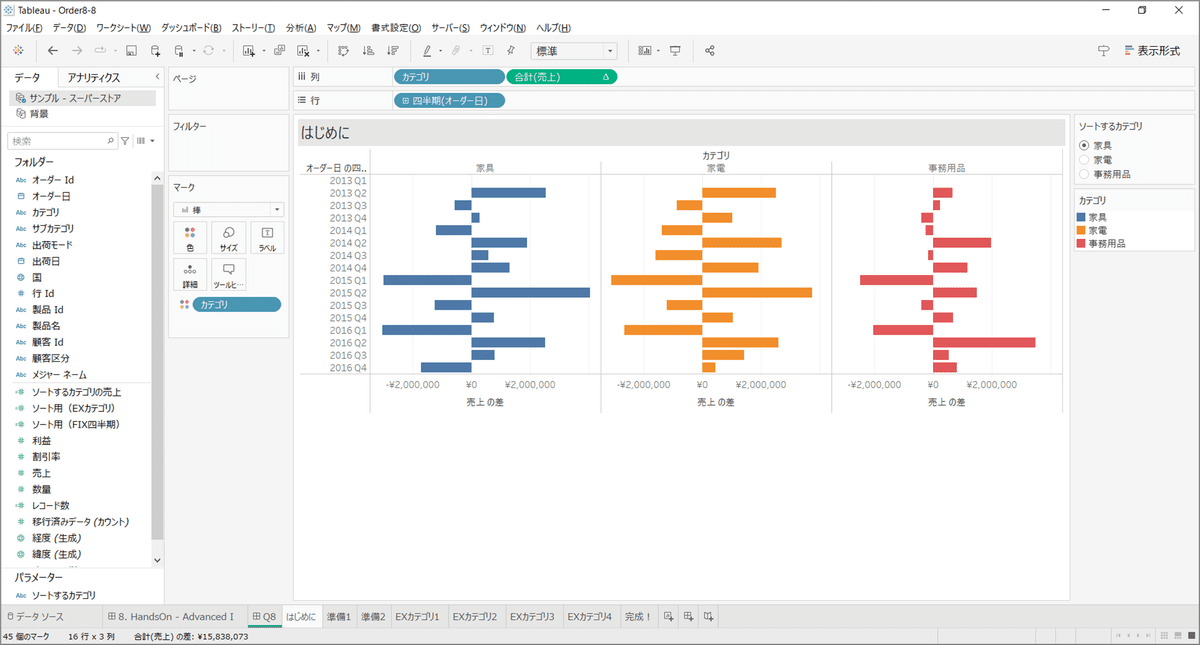The width and height of the screenshot is (1200, 645).
Task: Click the ツールヒント button on Marks card
Action: (x=229, y=276)
